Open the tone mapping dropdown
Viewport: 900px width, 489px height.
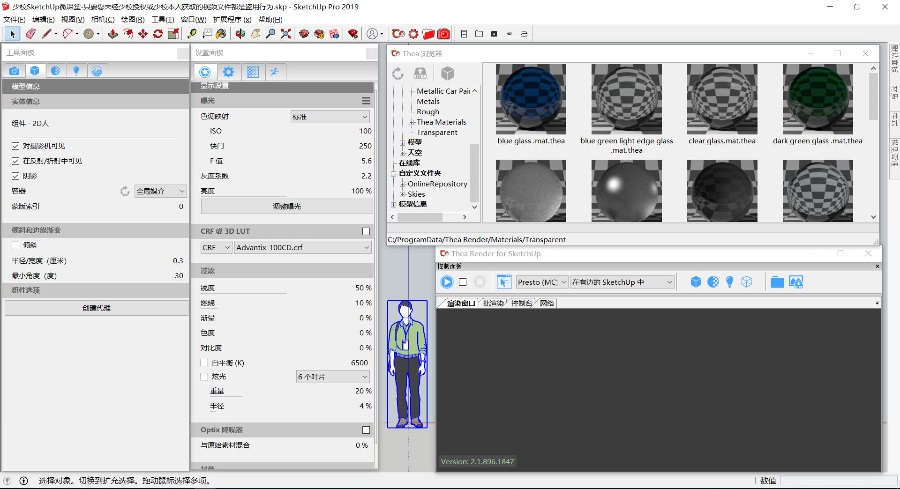click(x=329, y=117)
